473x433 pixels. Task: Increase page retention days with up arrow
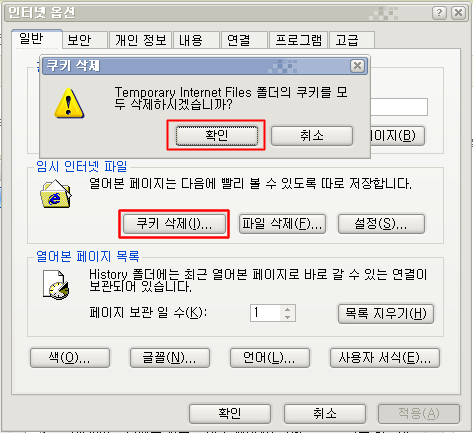288,309
